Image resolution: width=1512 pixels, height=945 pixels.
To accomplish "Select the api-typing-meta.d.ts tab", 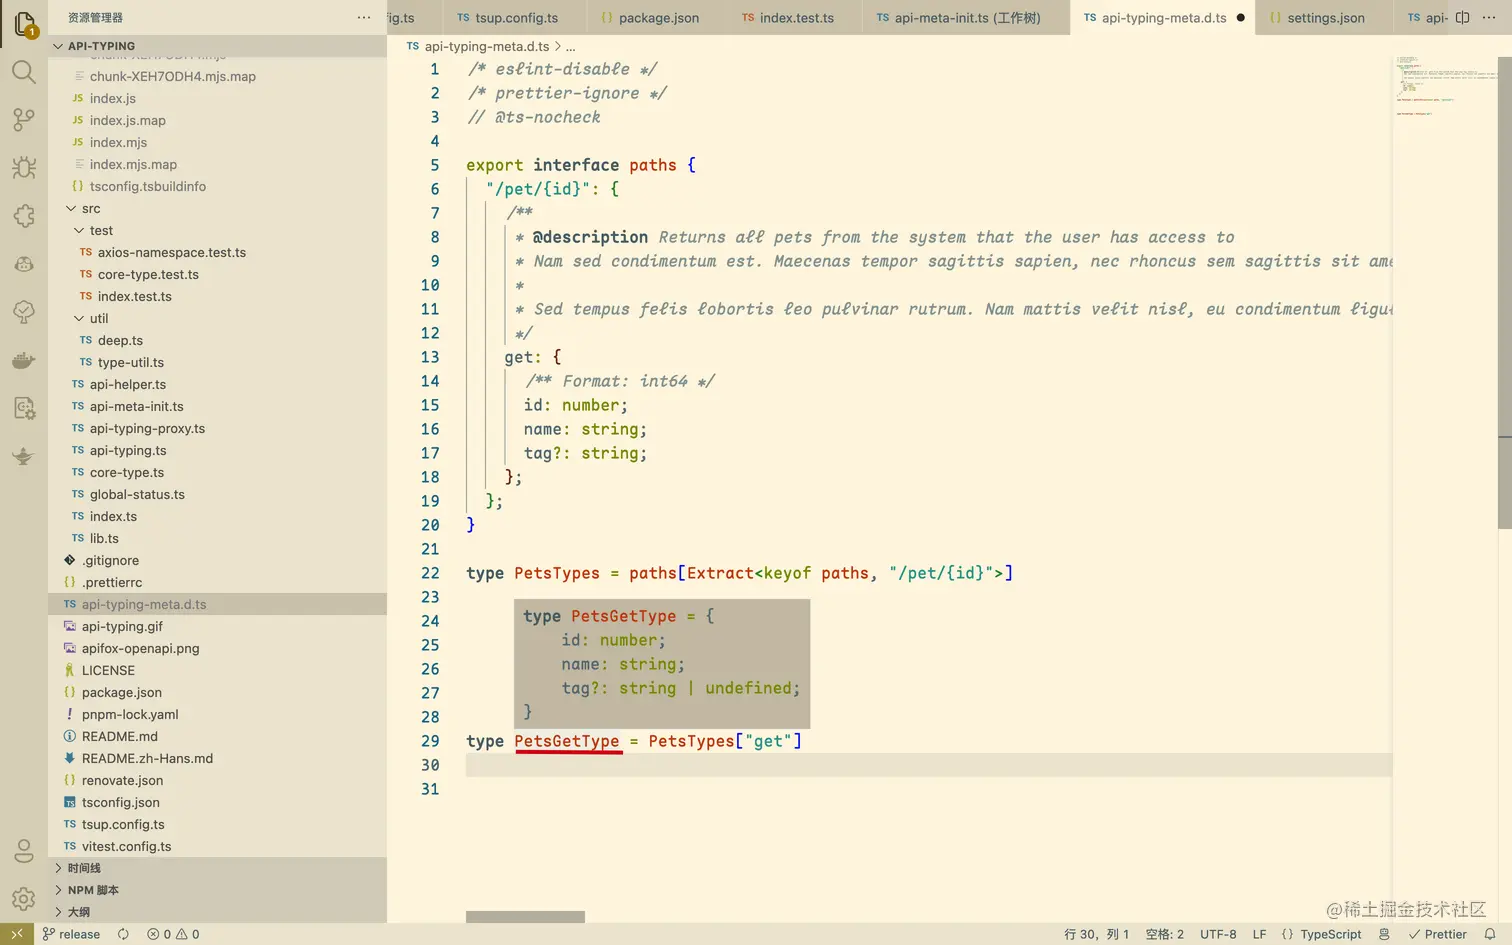I will (1162, 18).
